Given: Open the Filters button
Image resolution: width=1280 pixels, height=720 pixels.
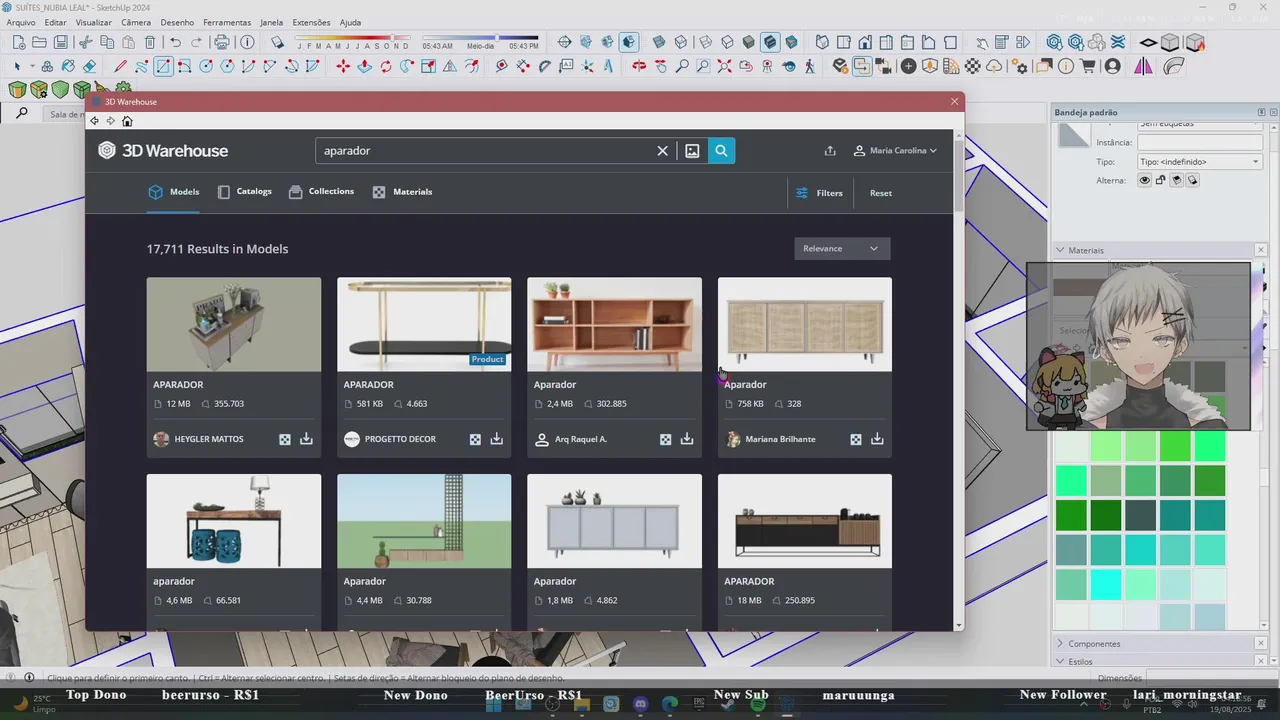Looking at the screenshot, I should [819, 193].
